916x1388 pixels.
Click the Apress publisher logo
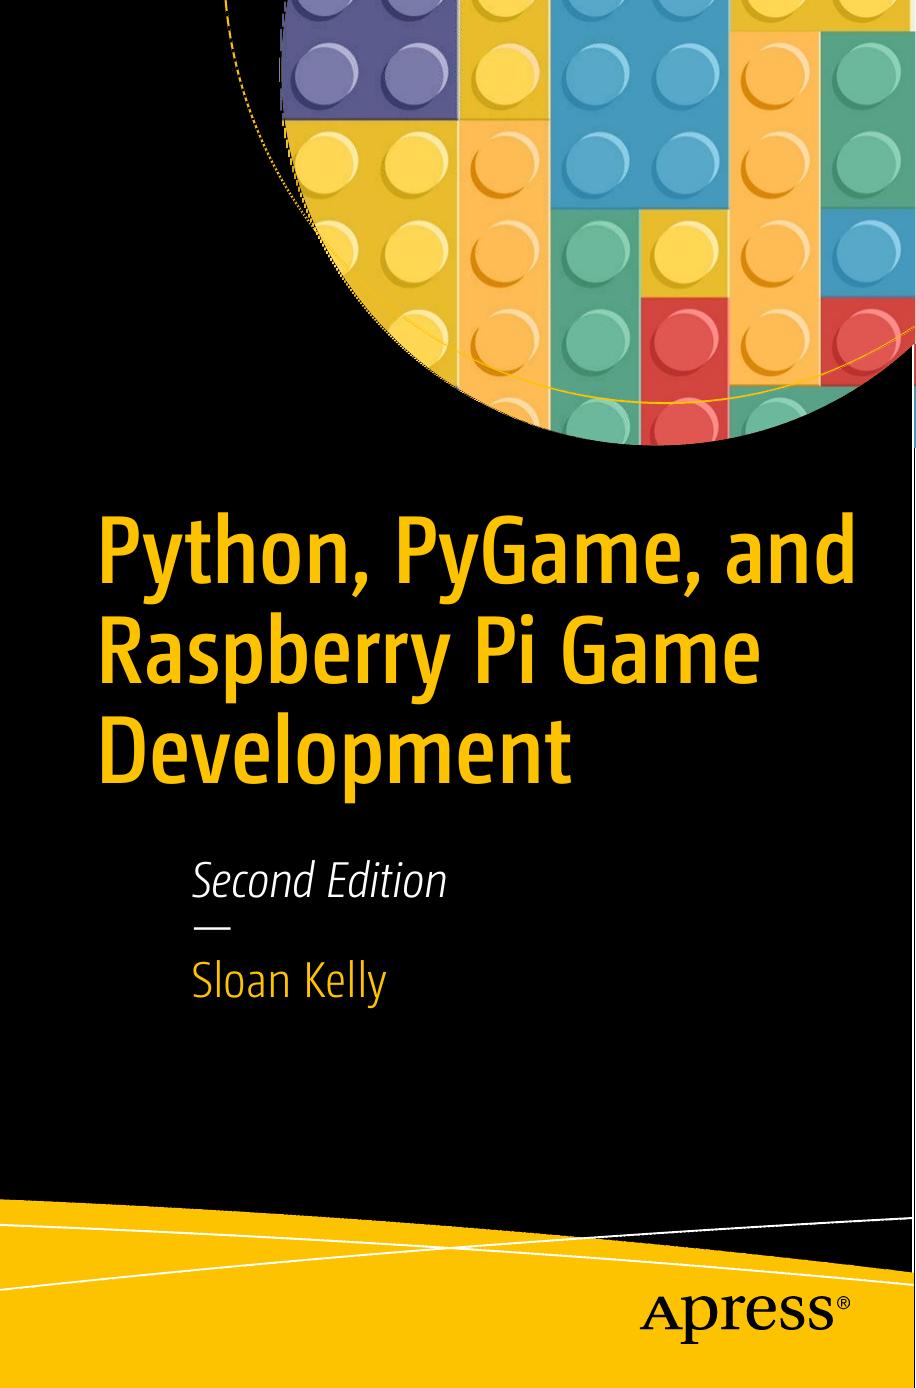pos(740,1315)
